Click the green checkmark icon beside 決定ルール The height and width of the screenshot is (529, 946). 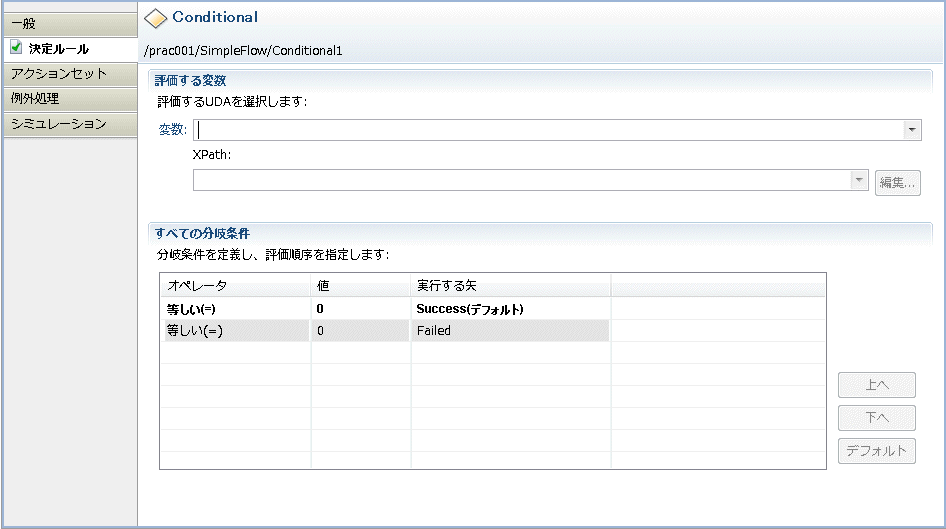[x=16, y=47]
